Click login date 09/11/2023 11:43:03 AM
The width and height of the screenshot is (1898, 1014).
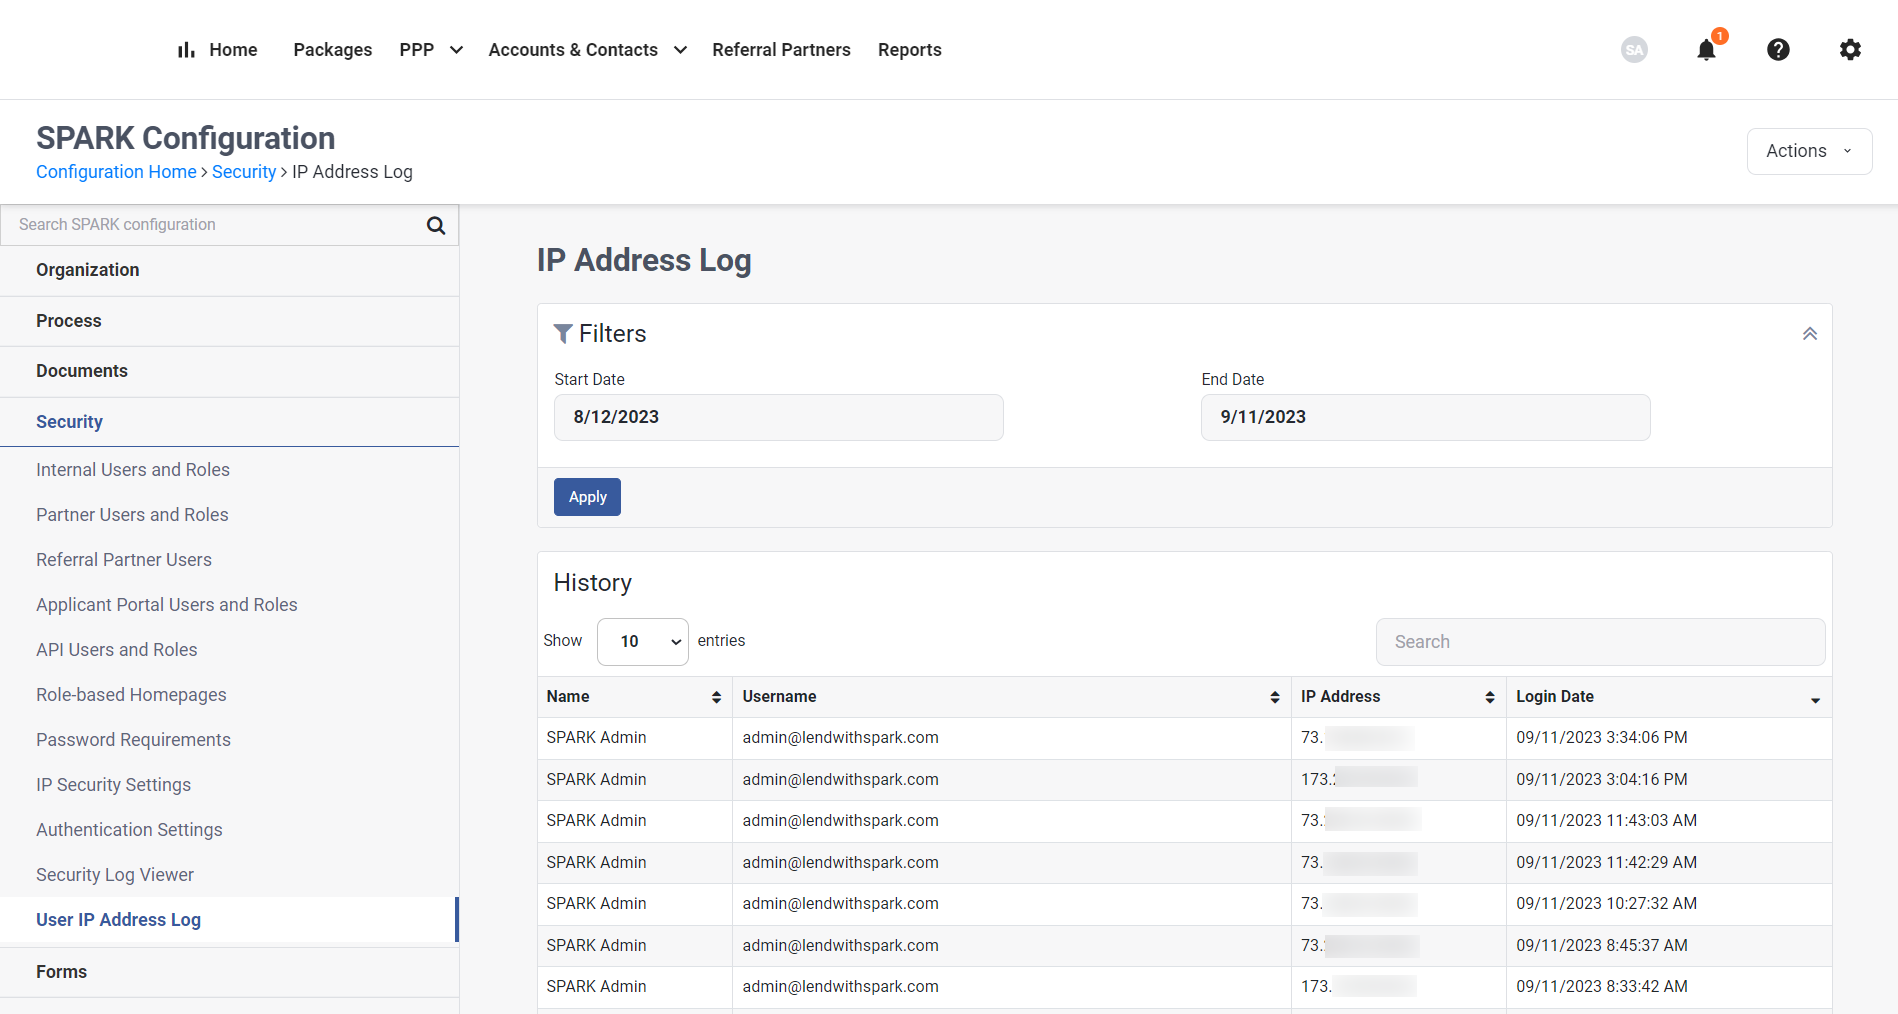[1606, 821]
